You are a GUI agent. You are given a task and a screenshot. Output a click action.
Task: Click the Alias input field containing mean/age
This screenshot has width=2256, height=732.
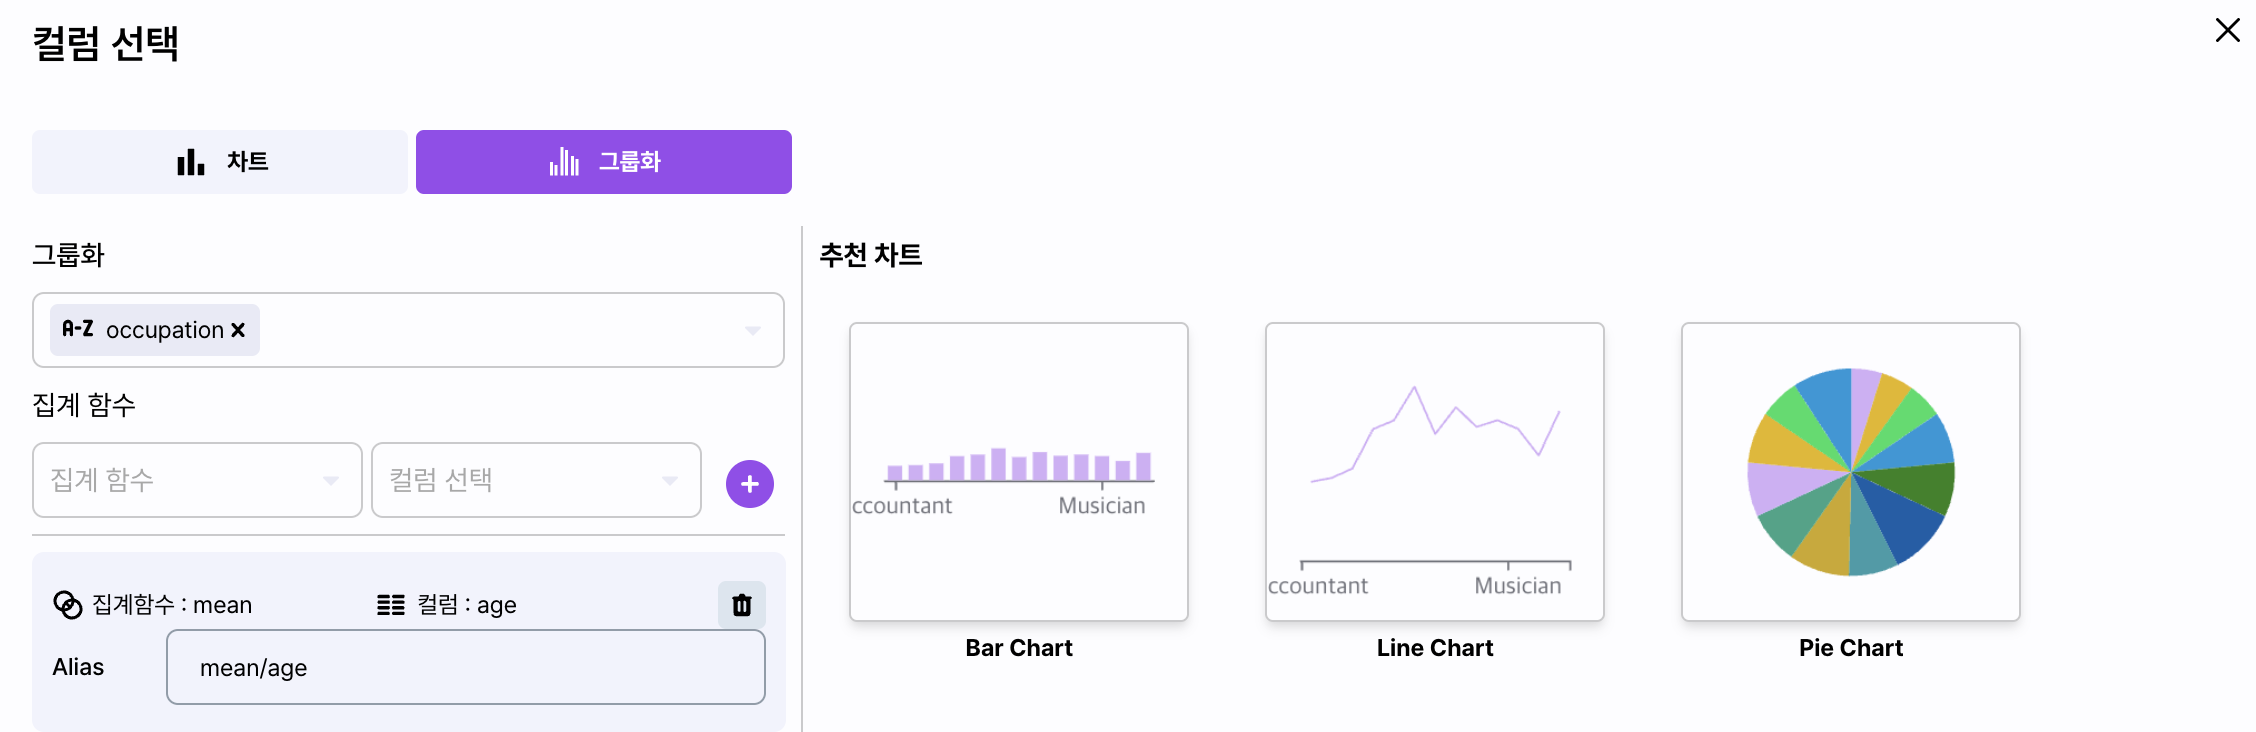[x=466, y=667]
